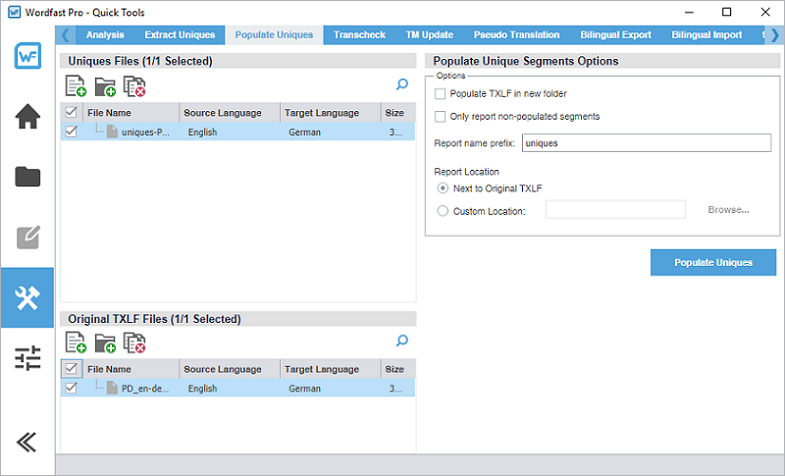Select Custom Location radio button
Screen dimensions: 785x476
(x=443, y=211)
